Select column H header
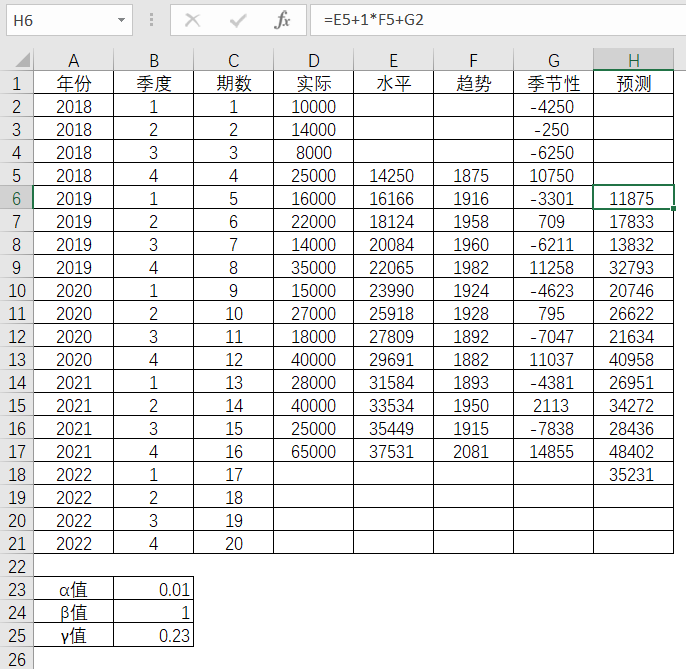The image size is (686, 669). 633,60
